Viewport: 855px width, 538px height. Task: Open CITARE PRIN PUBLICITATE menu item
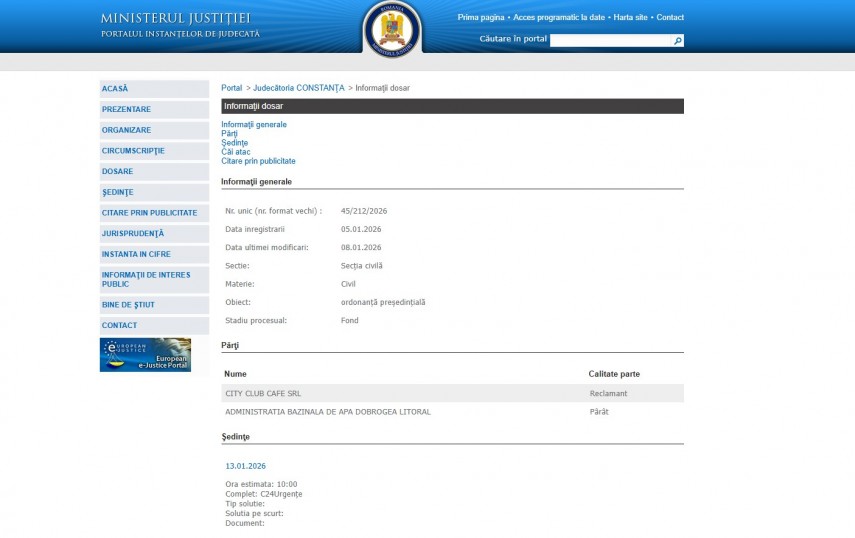coord(149,213)
